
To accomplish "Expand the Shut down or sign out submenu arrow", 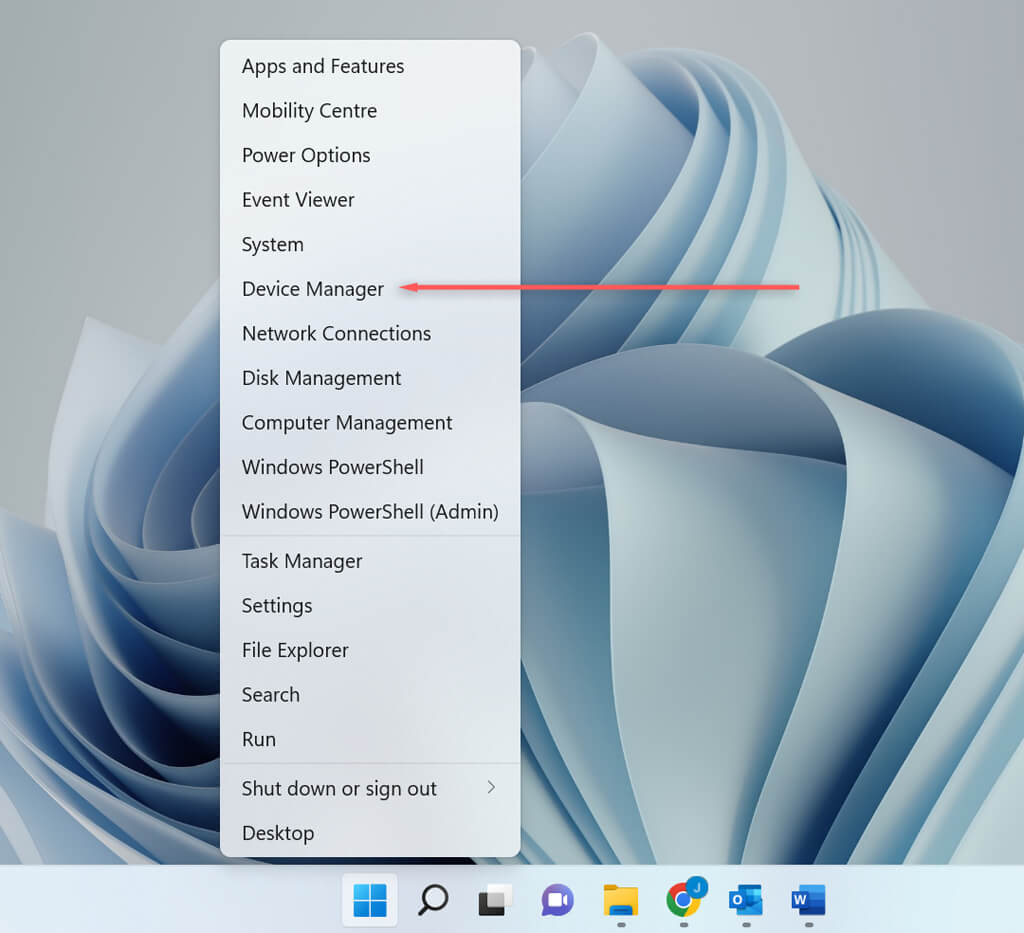I will [x=491, y=788].
